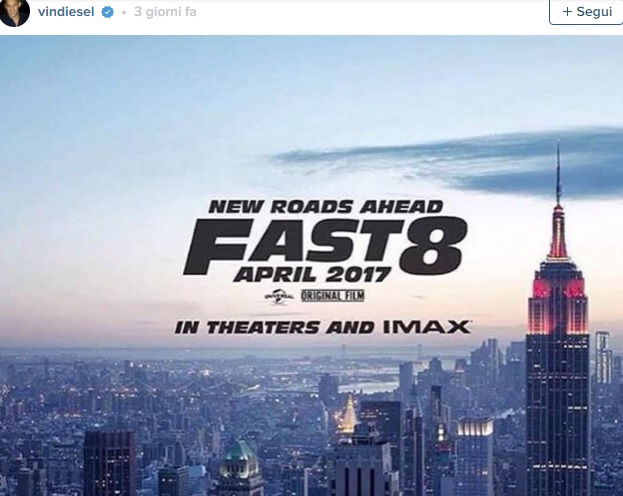The width and height of the screenshot is (623, 496).
Task: Click the white-lit rooftop beside the Empire State Building
Action: (475, 427)
